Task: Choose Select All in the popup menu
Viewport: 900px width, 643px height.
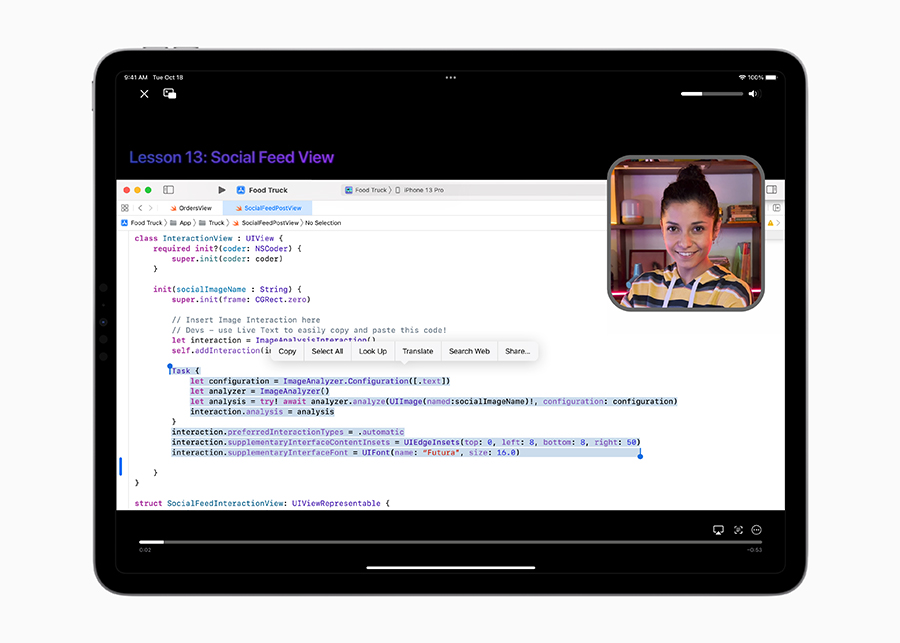Action: [327, 351]
